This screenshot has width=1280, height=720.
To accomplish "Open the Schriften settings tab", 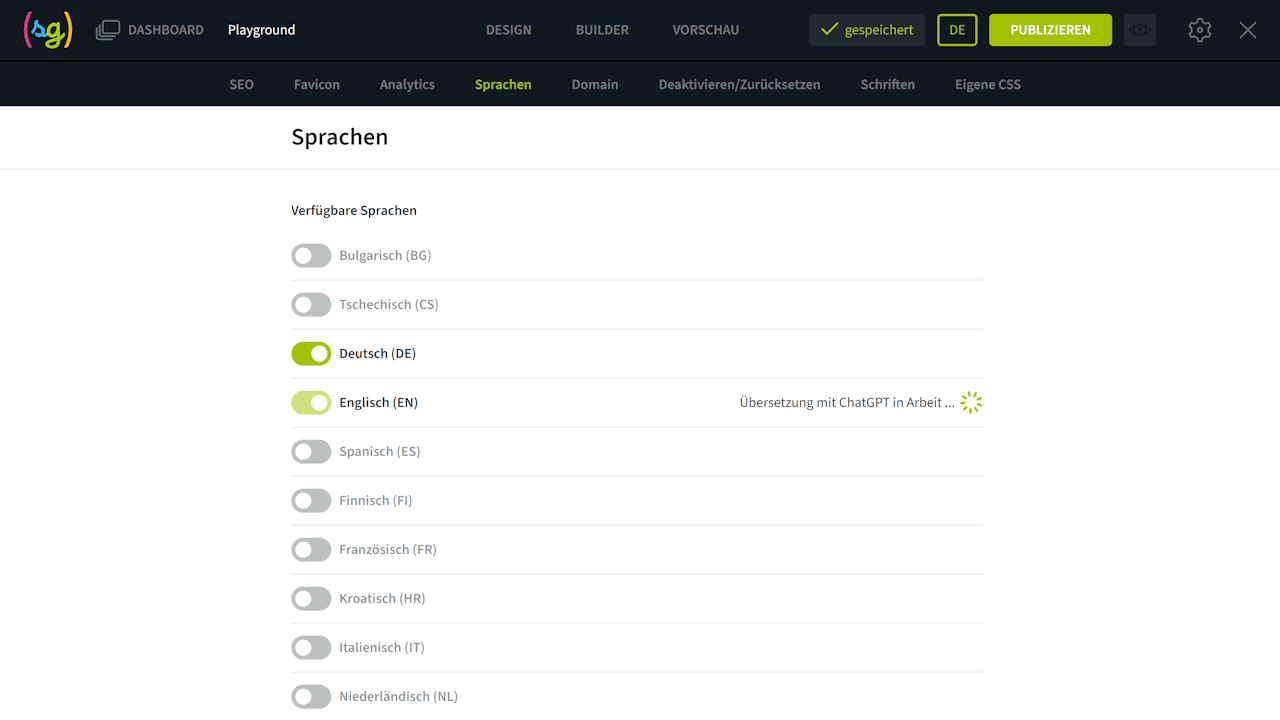I will (888, 84).
